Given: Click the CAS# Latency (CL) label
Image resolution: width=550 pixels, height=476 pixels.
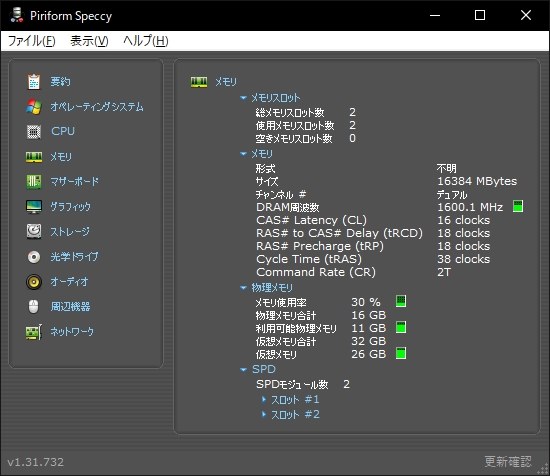Looking at the screenshot, I should (311, 220).
